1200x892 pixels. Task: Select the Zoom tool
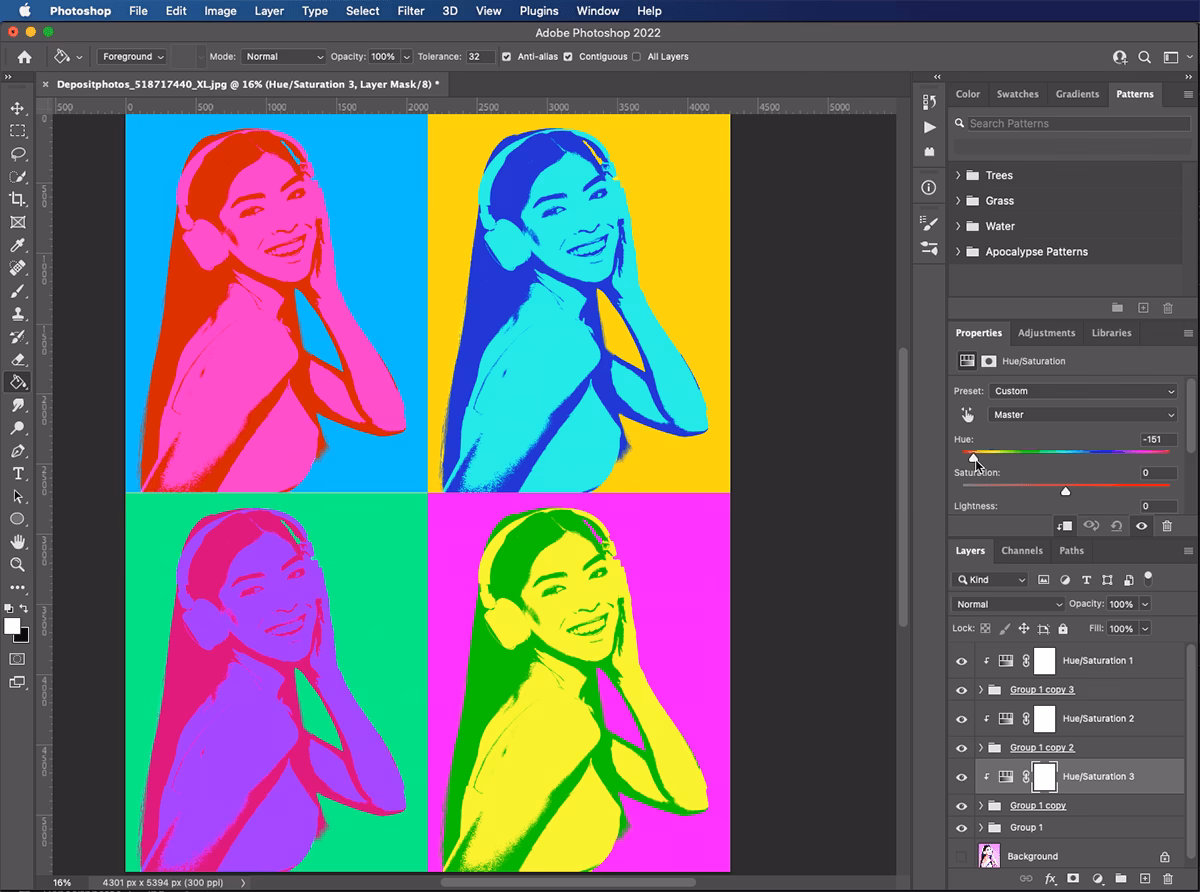(17, 564)
